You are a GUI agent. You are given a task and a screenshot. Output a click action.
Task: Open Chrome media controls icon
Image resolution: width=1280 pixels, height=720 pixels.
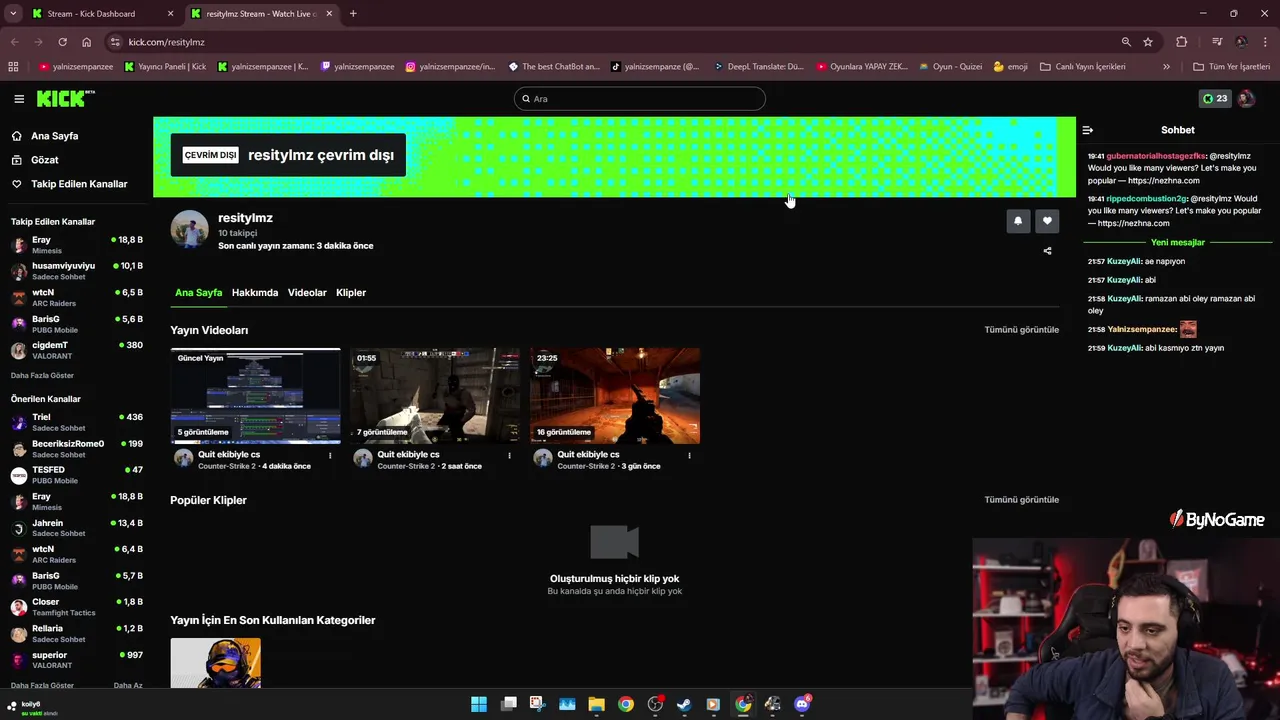1217,42
